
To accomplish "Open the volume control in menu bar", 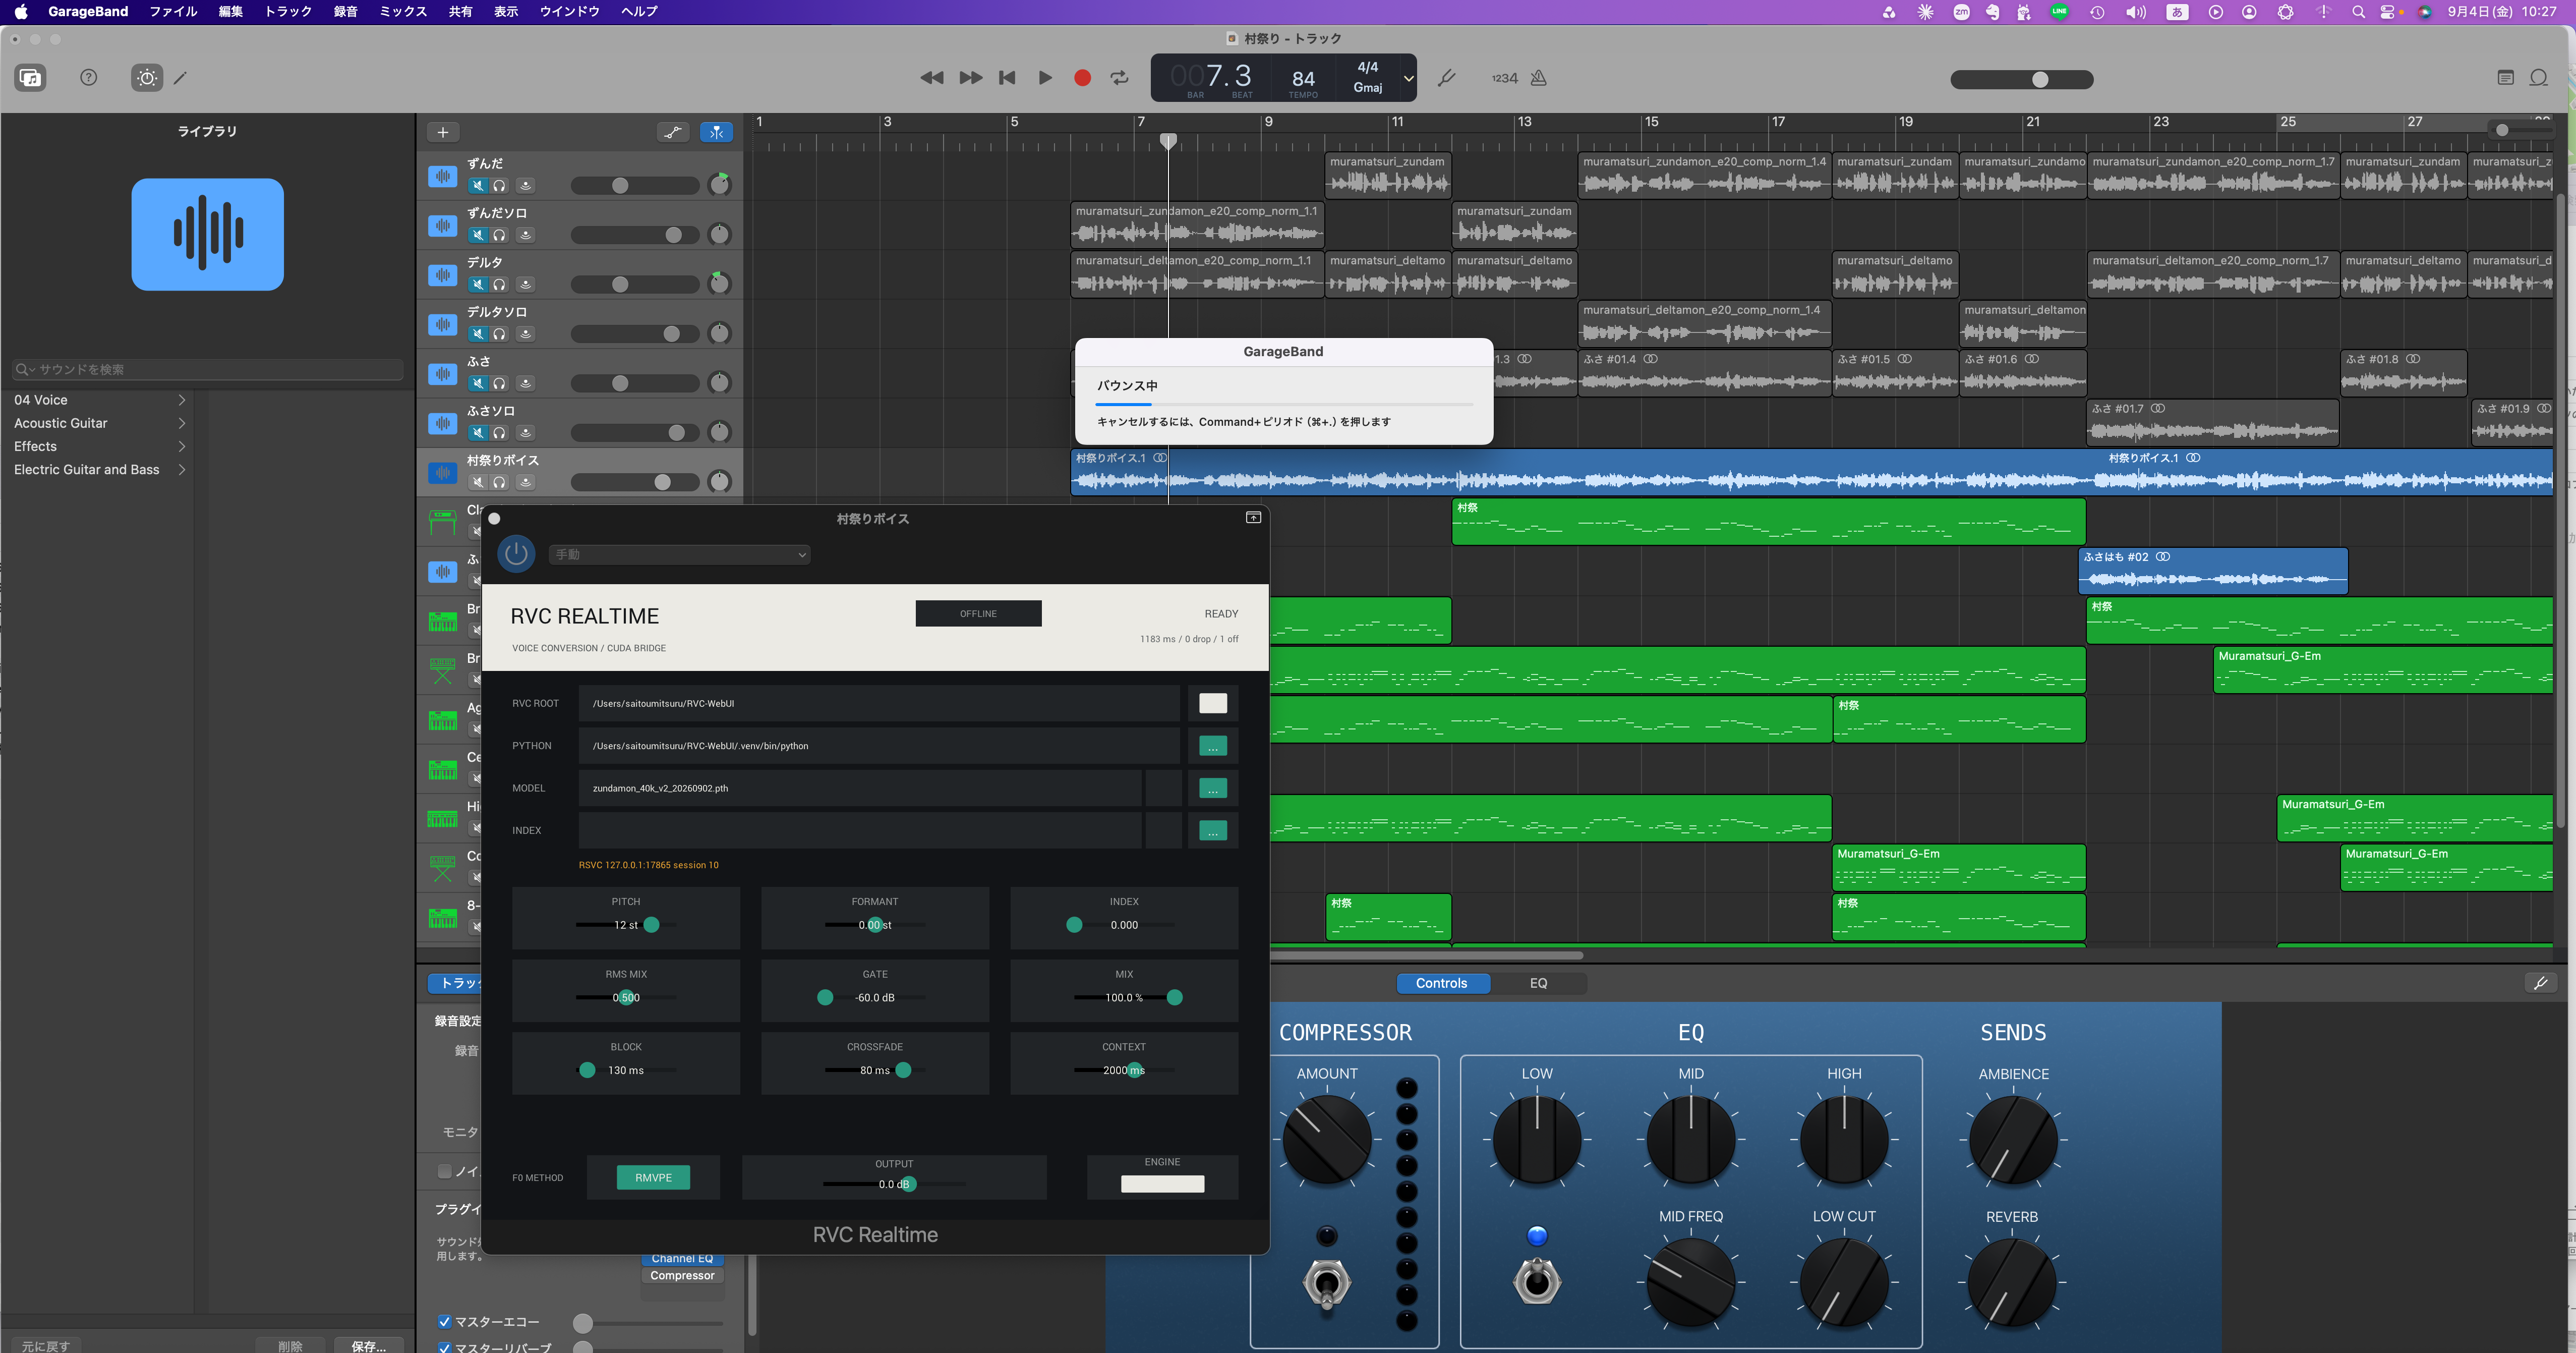I will [x=2135, y=12].
